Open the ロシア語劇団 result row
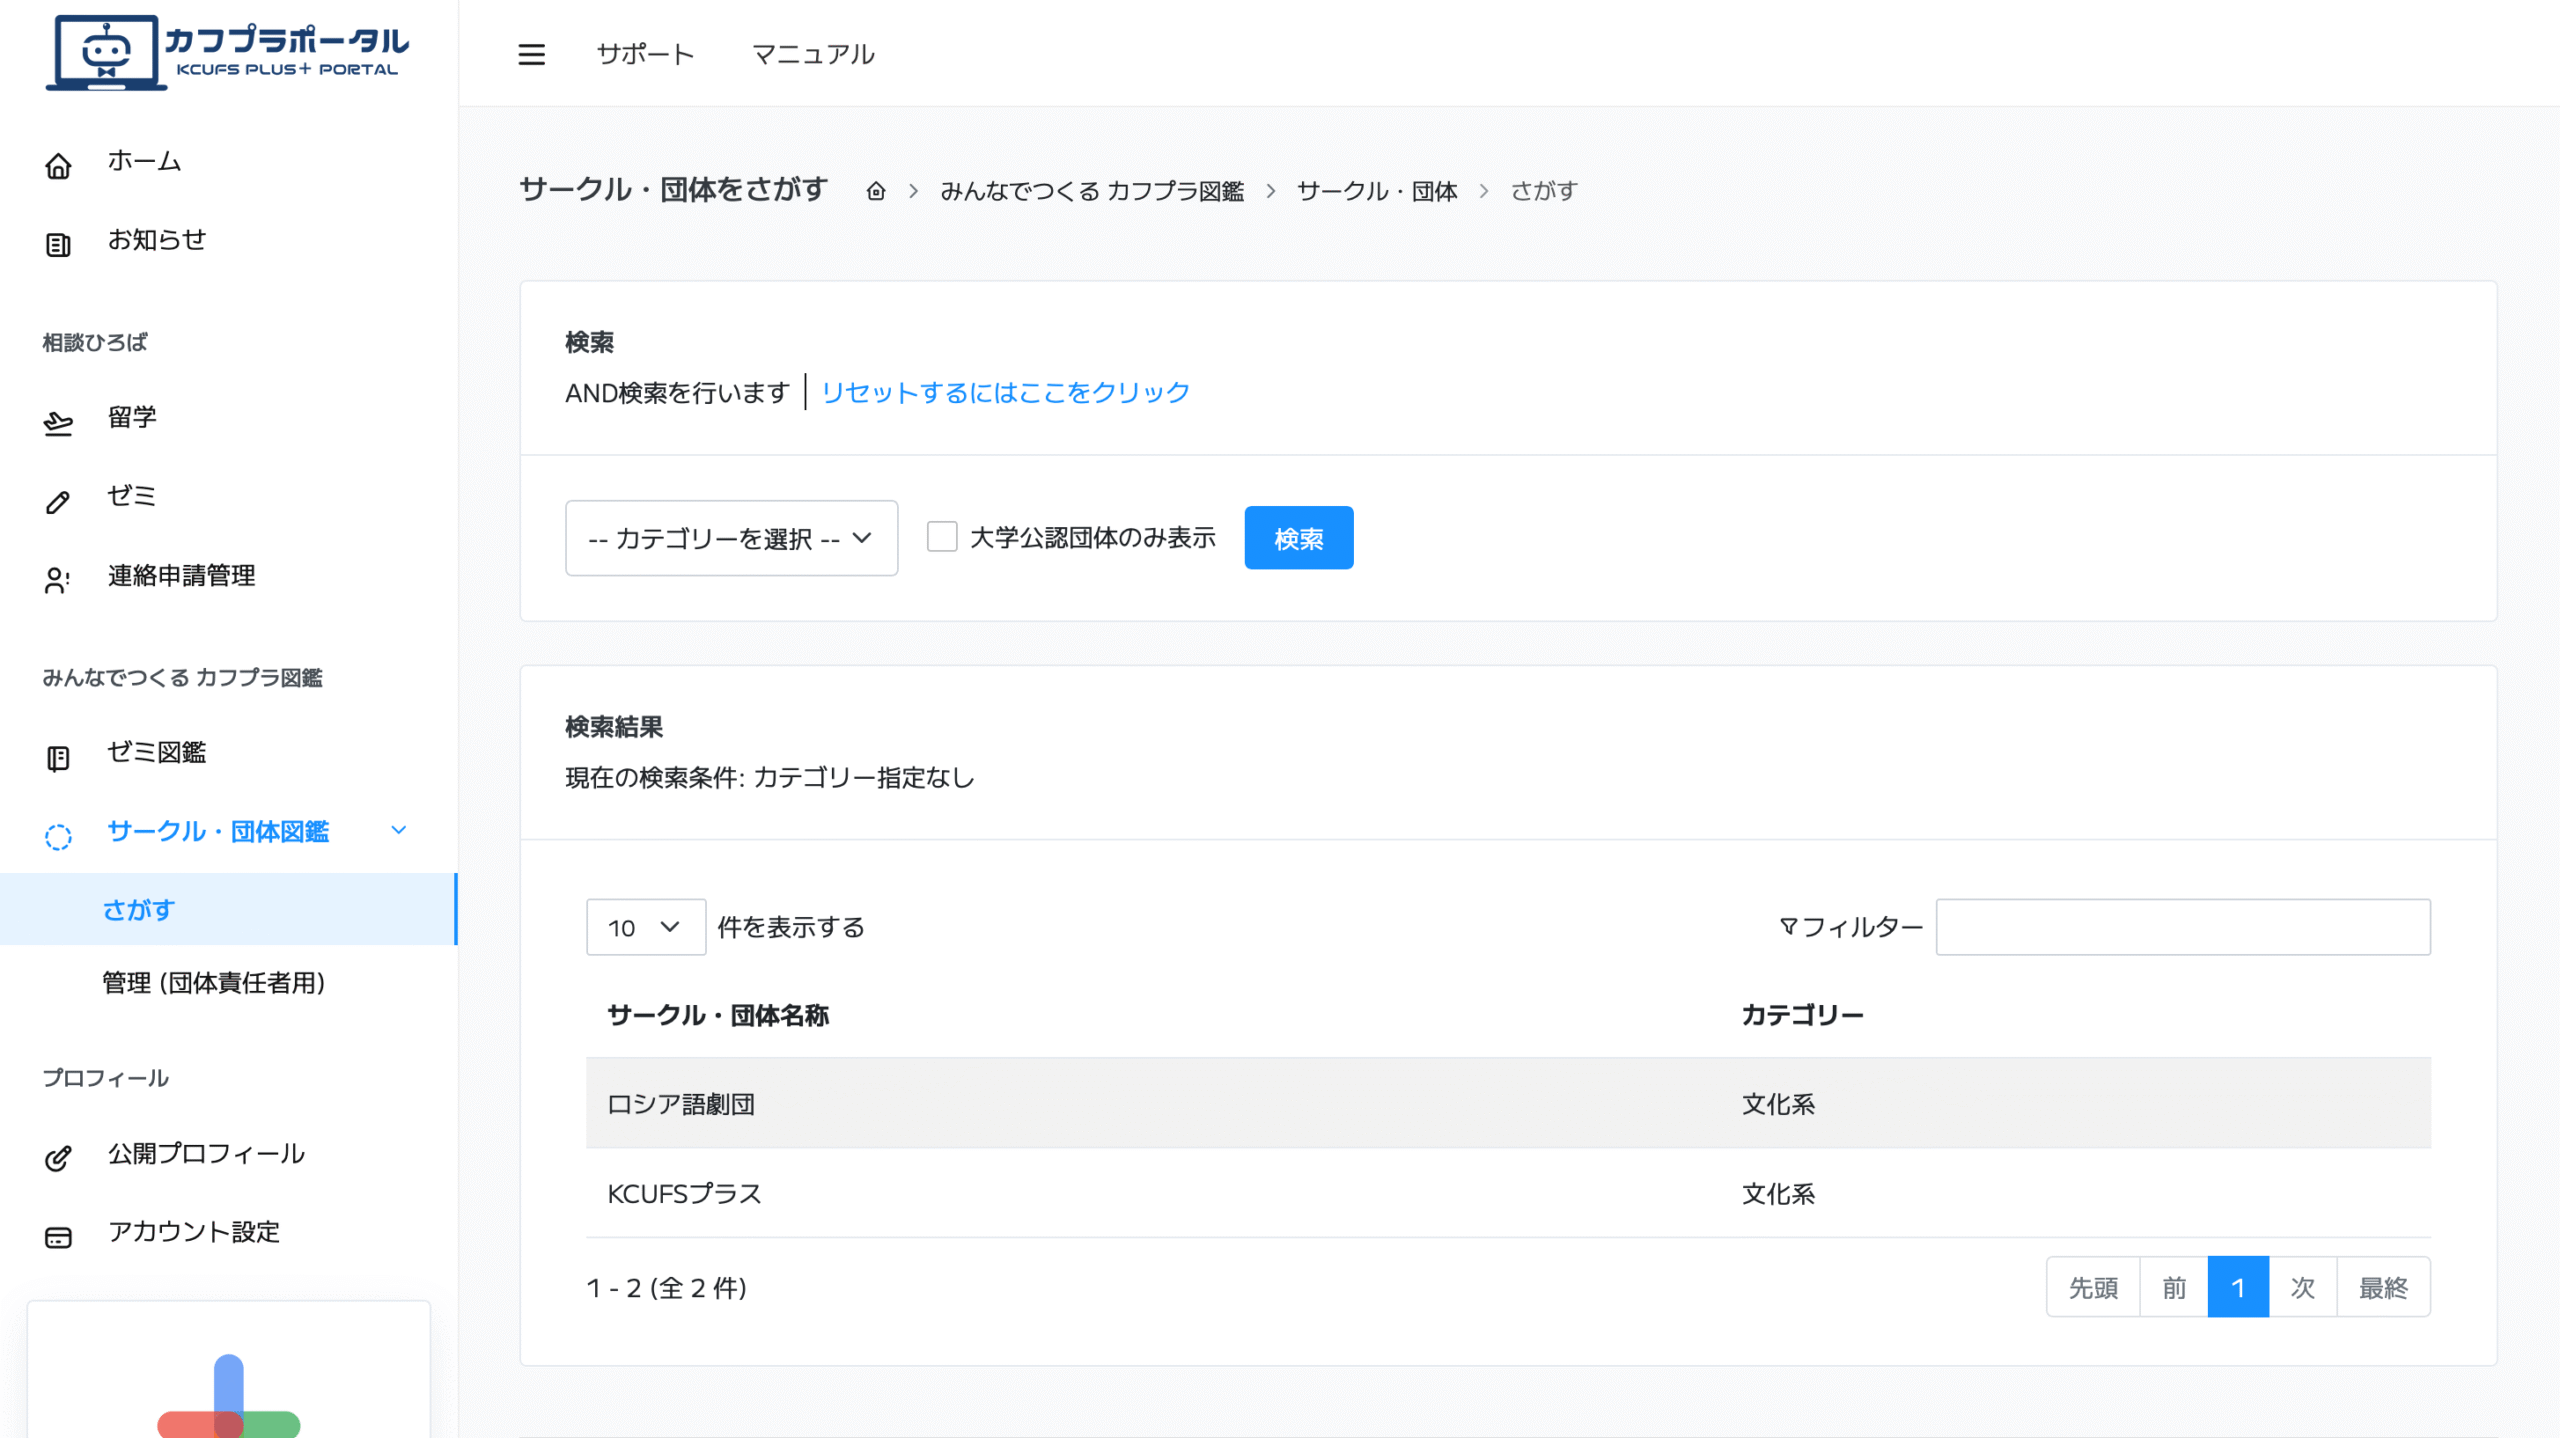Screen dimensions: 2560x1438 tap(681, 1103)
